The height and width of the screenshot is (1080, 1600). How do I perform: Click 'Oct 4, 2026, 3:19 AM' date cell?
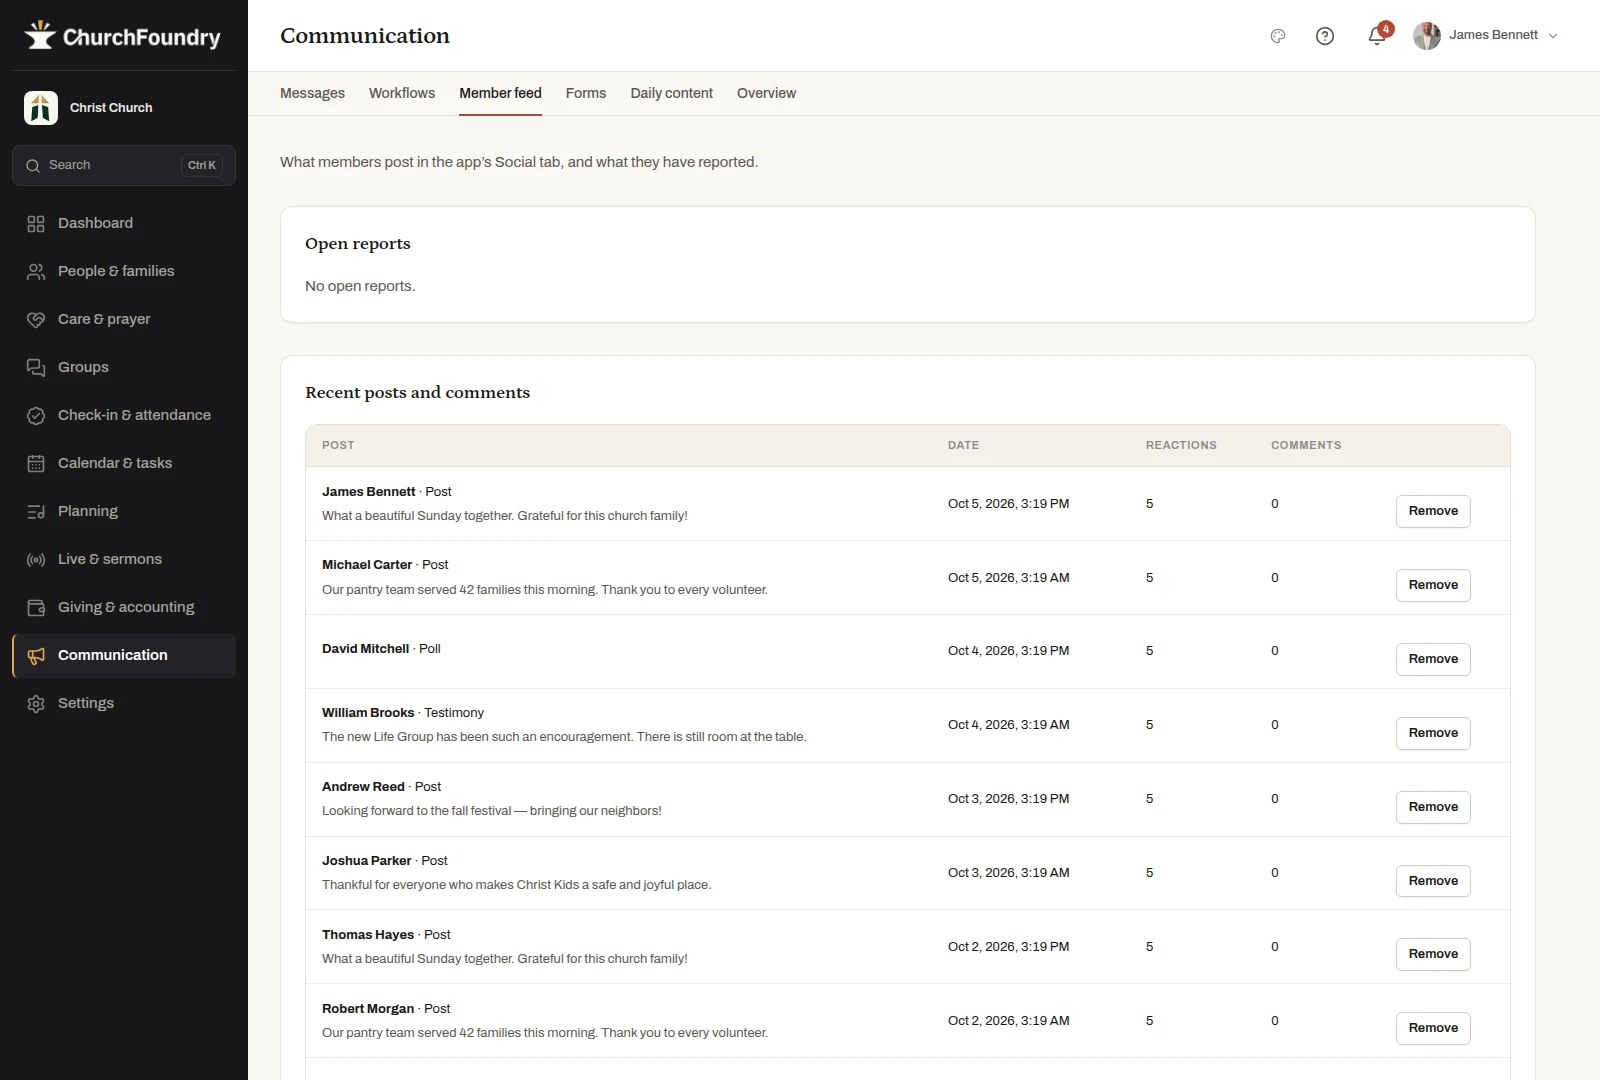(1008, 725)
